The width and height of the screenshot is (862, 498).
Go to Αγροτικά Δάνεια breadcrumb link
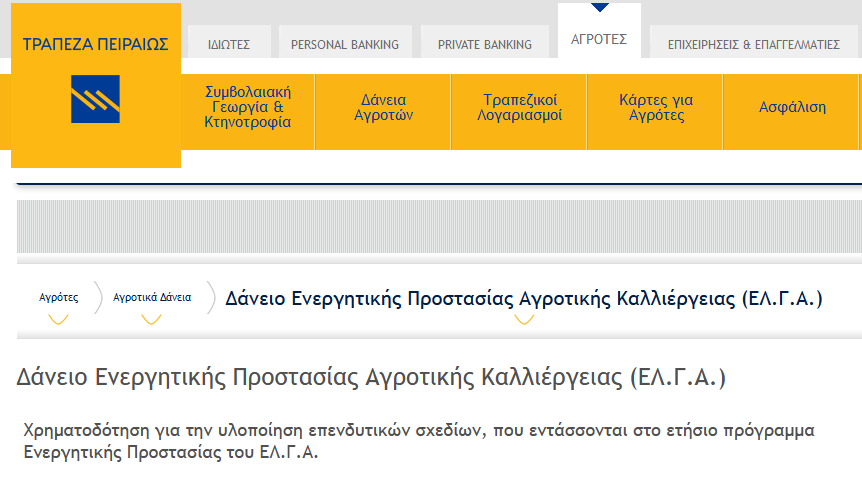(x=152, y=298)
